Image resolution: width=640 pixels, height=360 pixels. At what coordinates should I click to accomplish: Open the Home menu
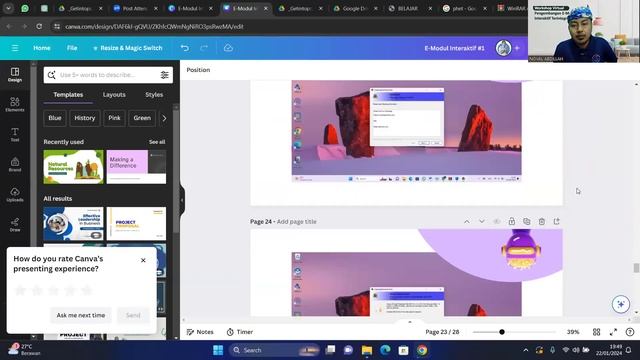(42, 48)
